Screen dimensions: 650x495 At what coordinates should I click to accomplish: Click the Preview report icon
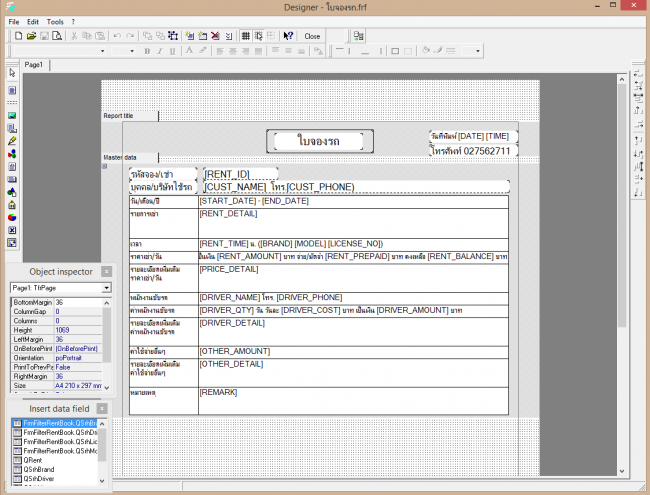58,35
